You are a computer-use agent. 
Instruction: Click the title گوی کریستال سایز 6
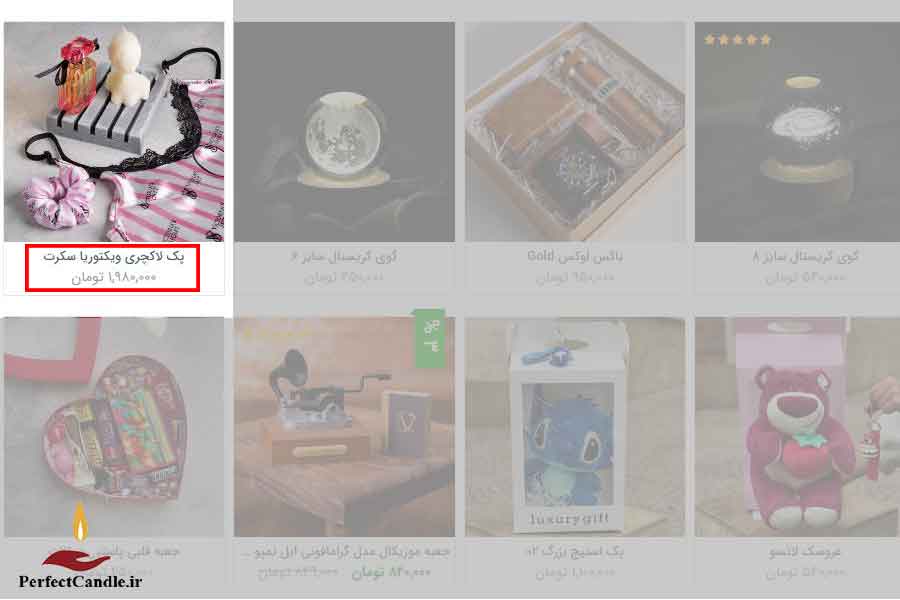click(344, 257)
